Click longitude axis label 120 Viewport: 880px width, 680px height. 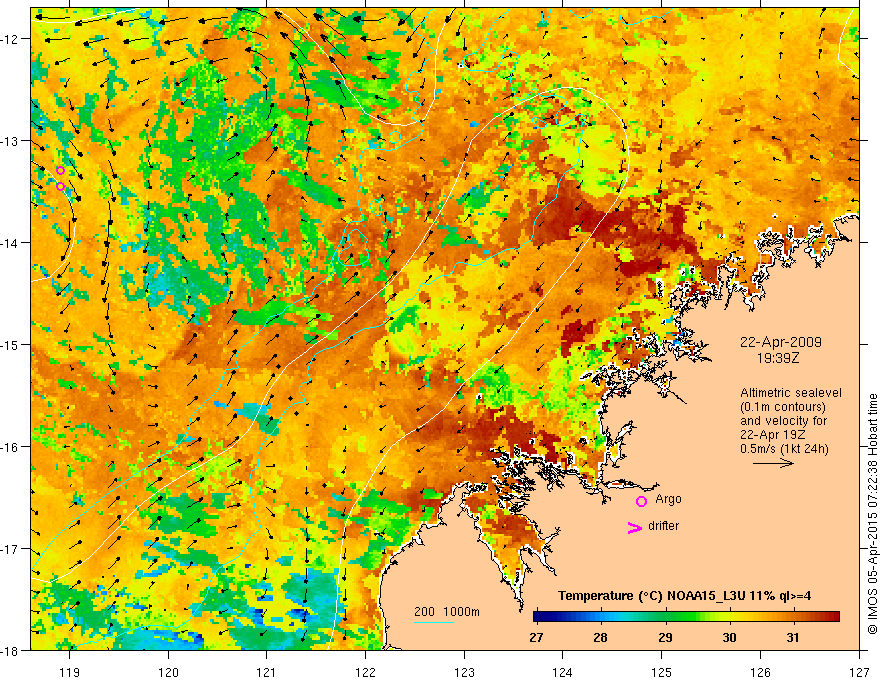pos(168,672)
